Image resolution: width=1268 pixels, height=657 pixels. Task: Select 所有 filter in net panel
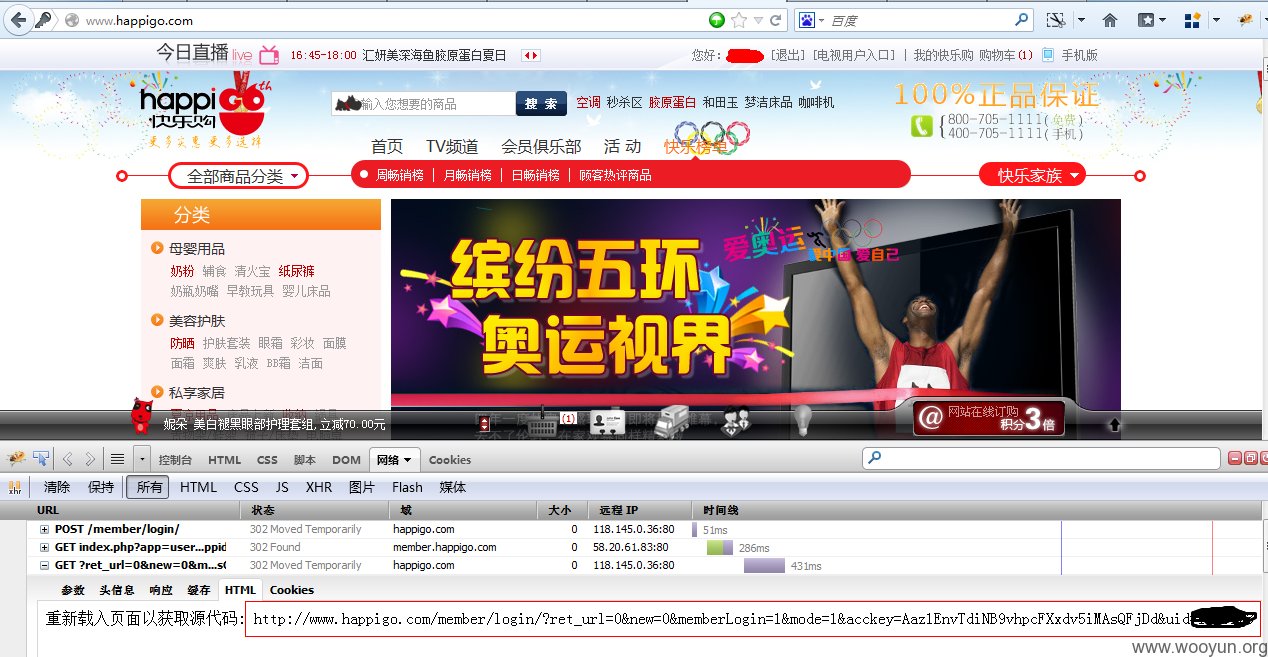coord(148,487)
